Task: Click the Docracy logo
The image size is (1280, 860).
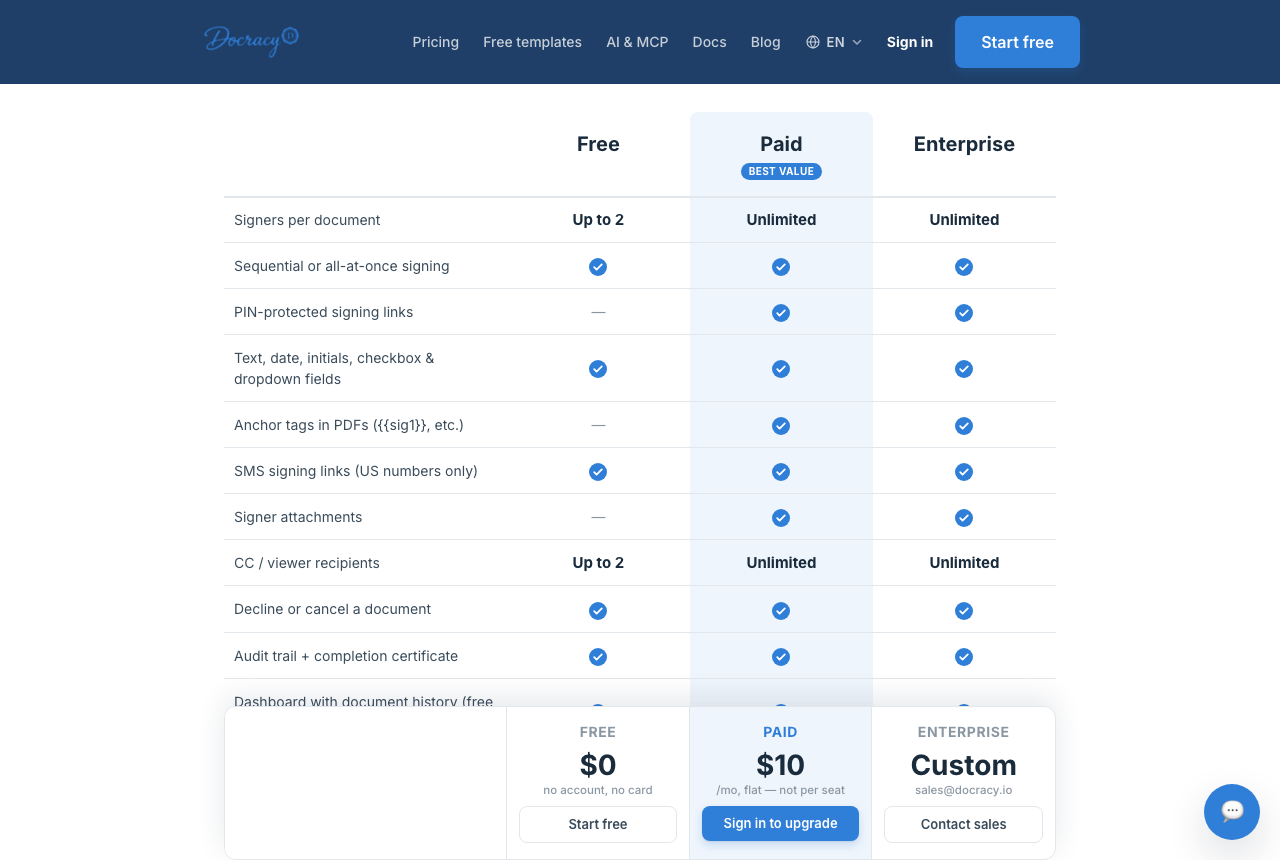Action: [252, 40]
